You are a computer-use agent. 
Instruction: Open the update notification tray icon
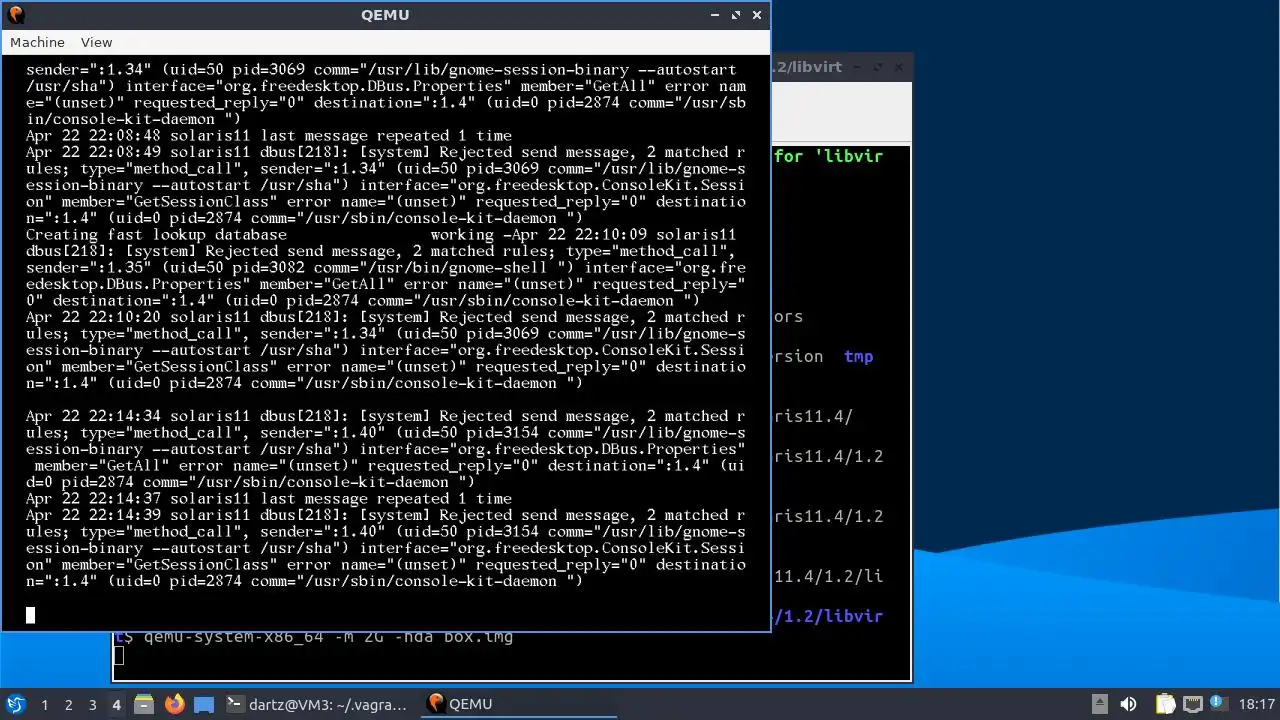(x=1218, y=704)
